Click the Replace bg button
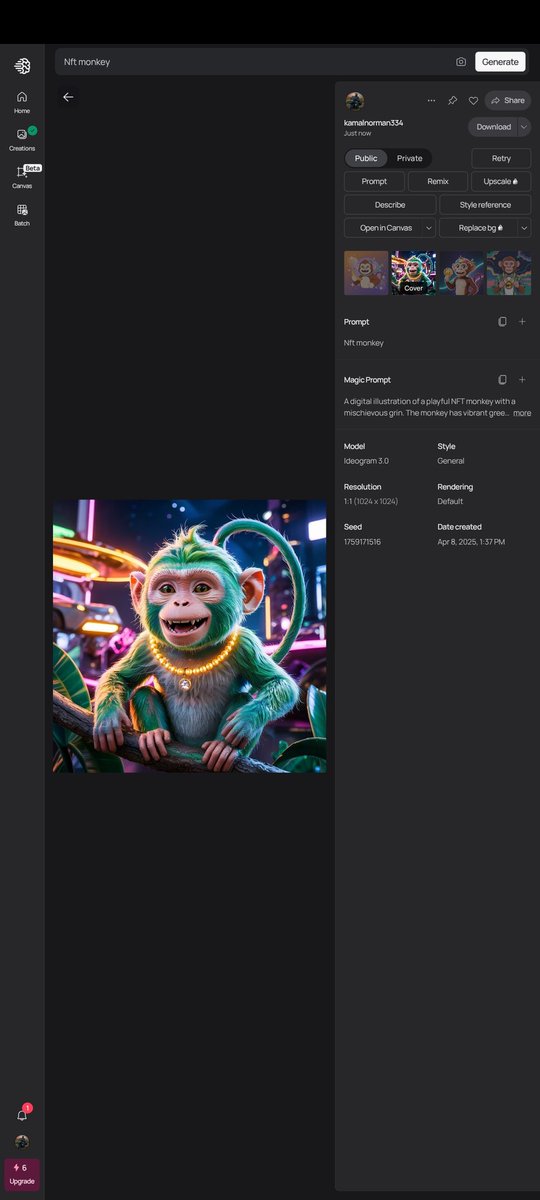Screen dimensions: 540x1200 click(477, 228)
